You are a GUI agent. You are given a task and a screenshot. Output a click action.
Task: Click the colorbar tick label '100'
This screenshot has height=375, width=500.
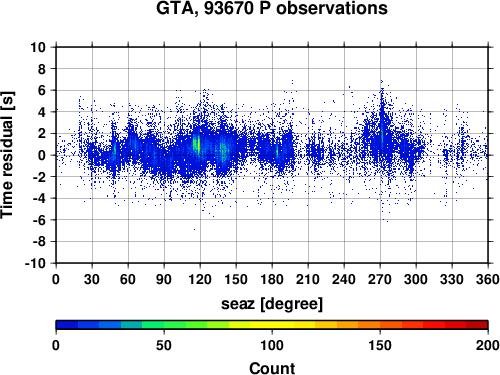(272, 345)
